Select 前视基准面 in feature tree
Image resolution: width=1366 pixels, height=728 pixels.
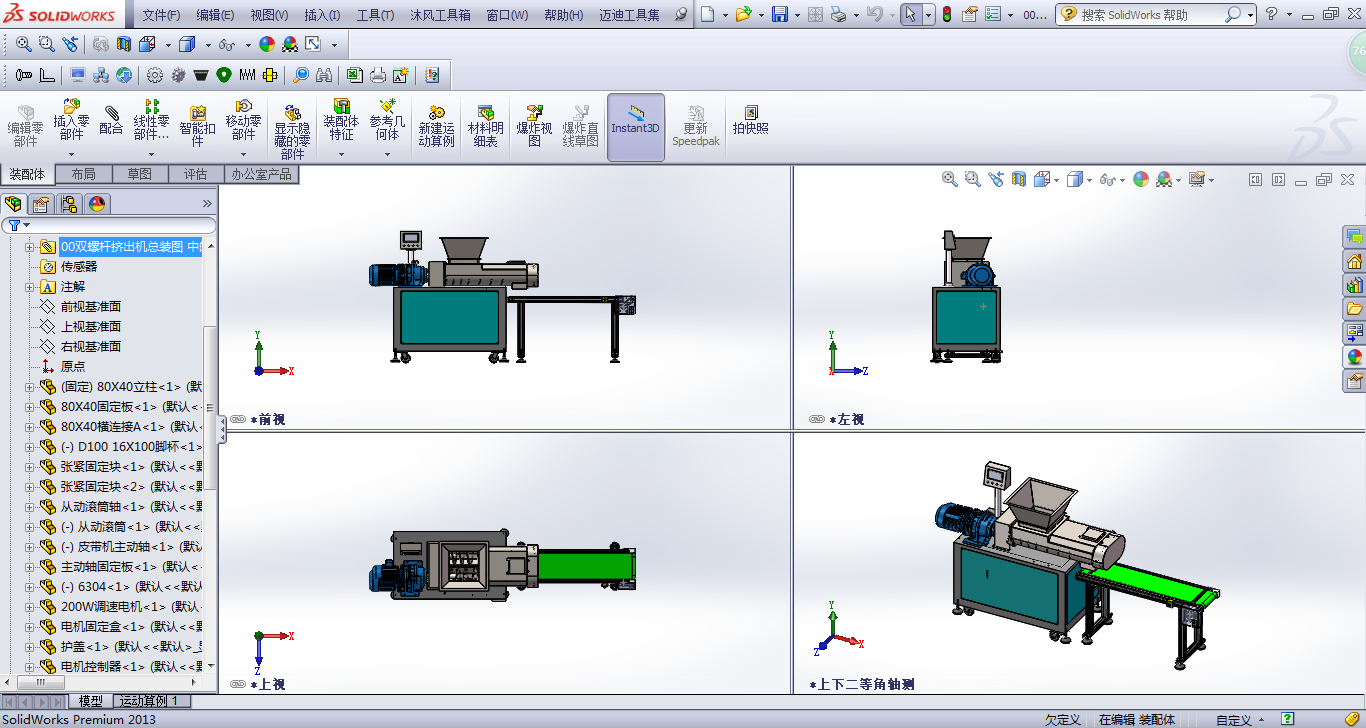[x=91, y=307]
